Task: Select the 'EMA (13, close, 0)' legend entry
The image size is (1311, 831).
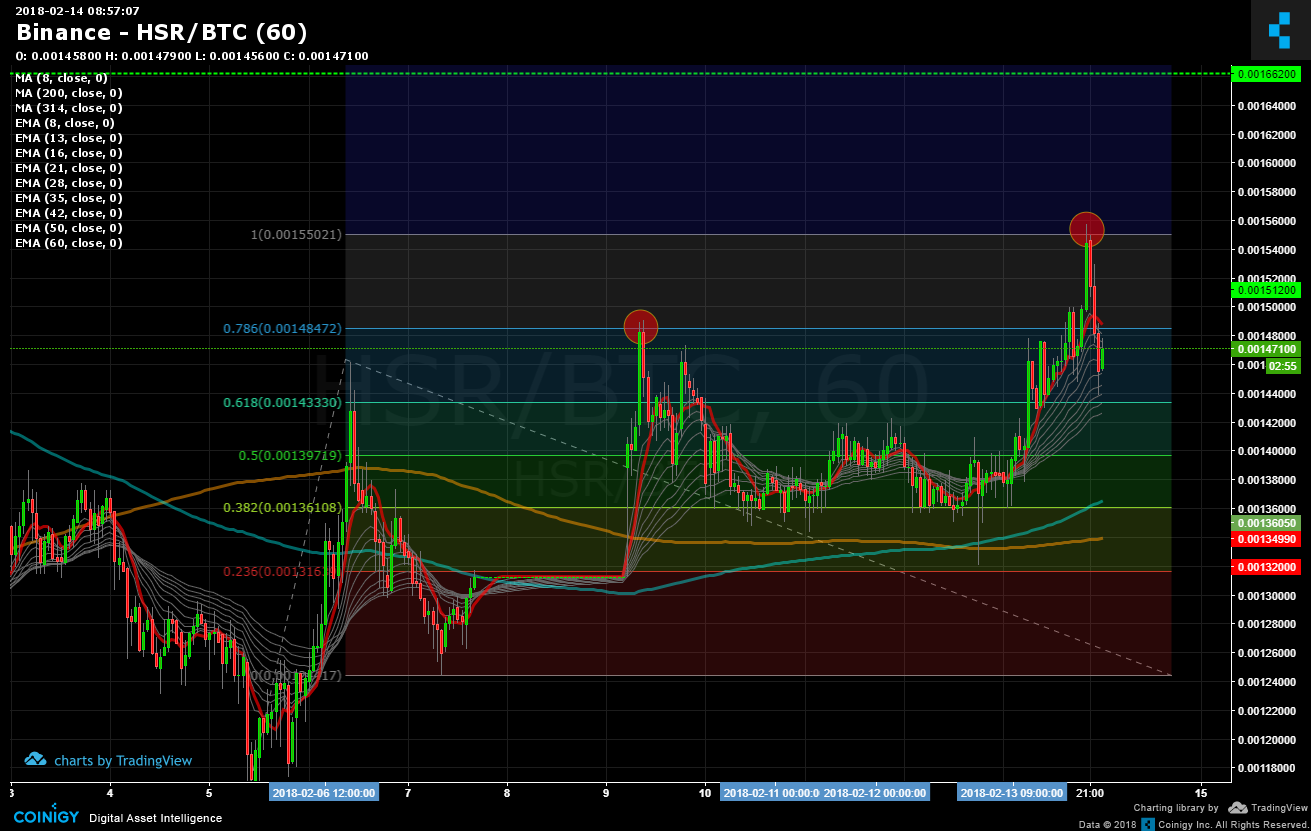Action: pyautogui.click(x=69, y=137)
